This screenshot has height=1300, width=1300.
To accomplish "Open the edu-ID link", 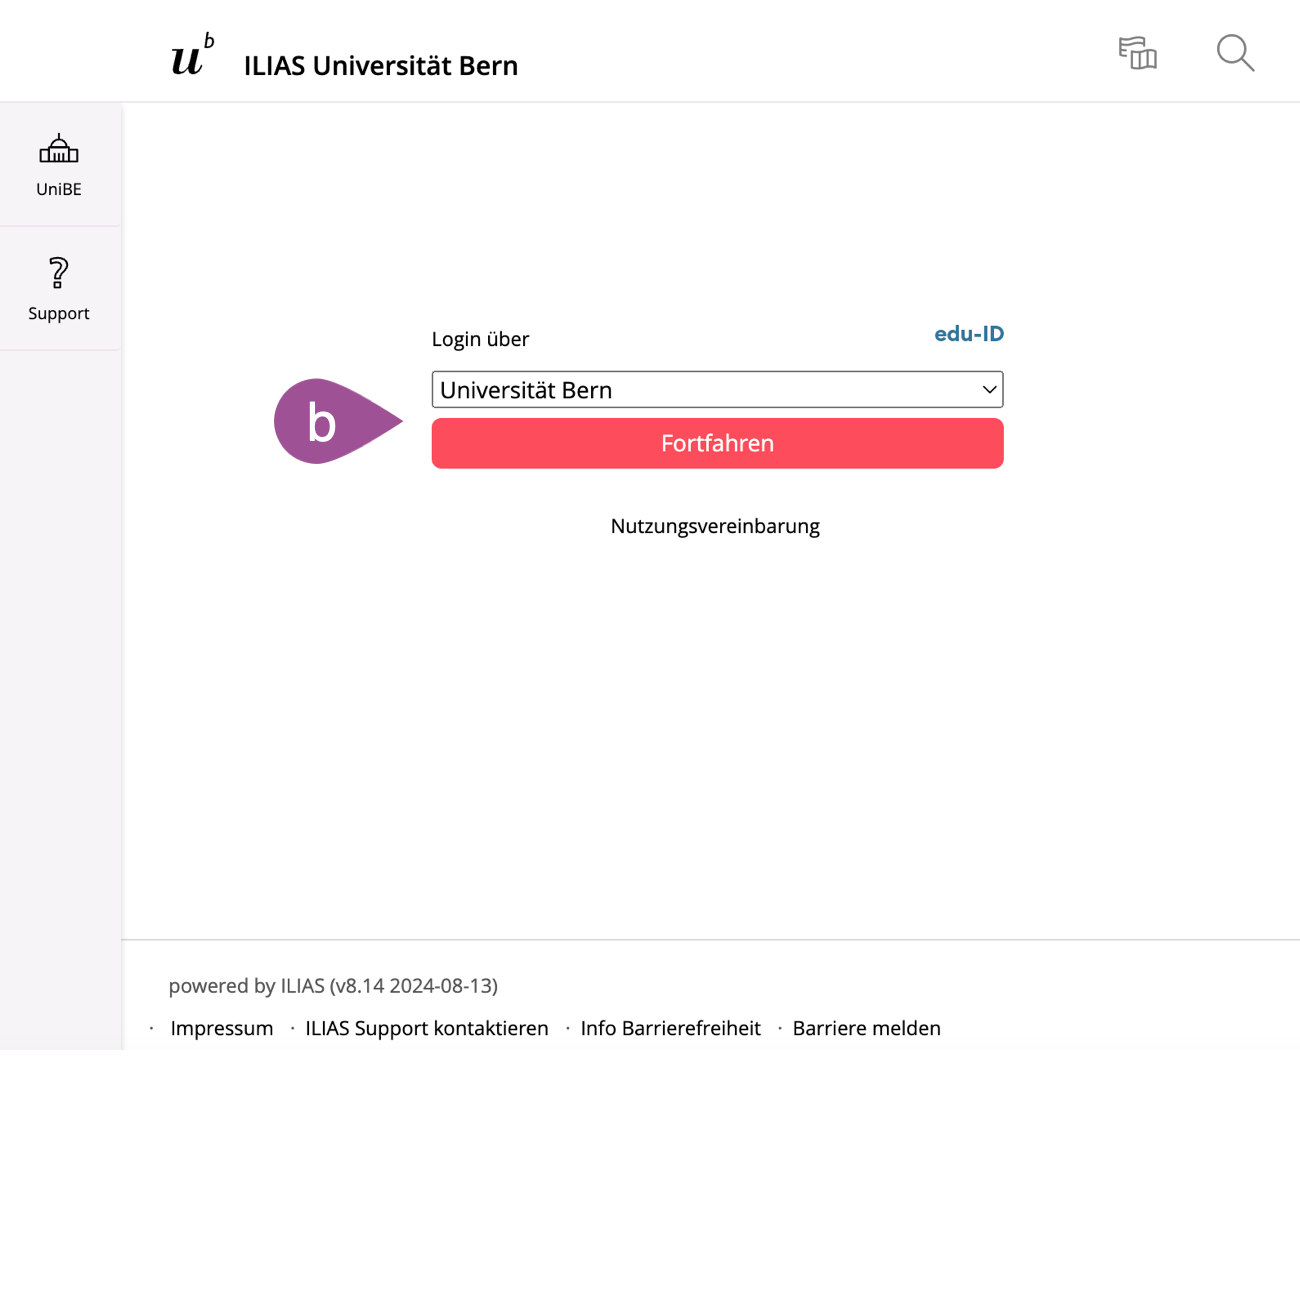I will 968,334.
